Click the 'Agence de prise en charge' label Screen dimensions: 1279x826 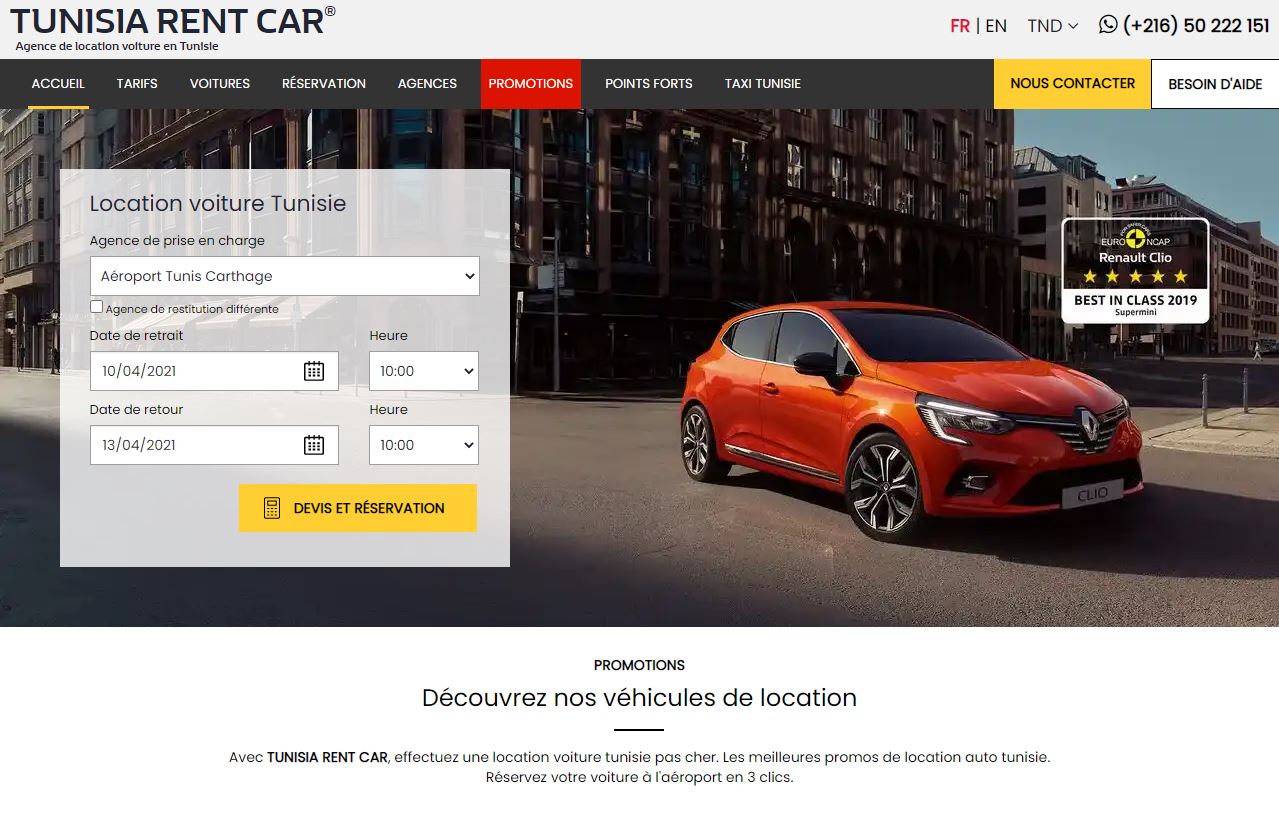pyautogui.click(x=177, y=241)
